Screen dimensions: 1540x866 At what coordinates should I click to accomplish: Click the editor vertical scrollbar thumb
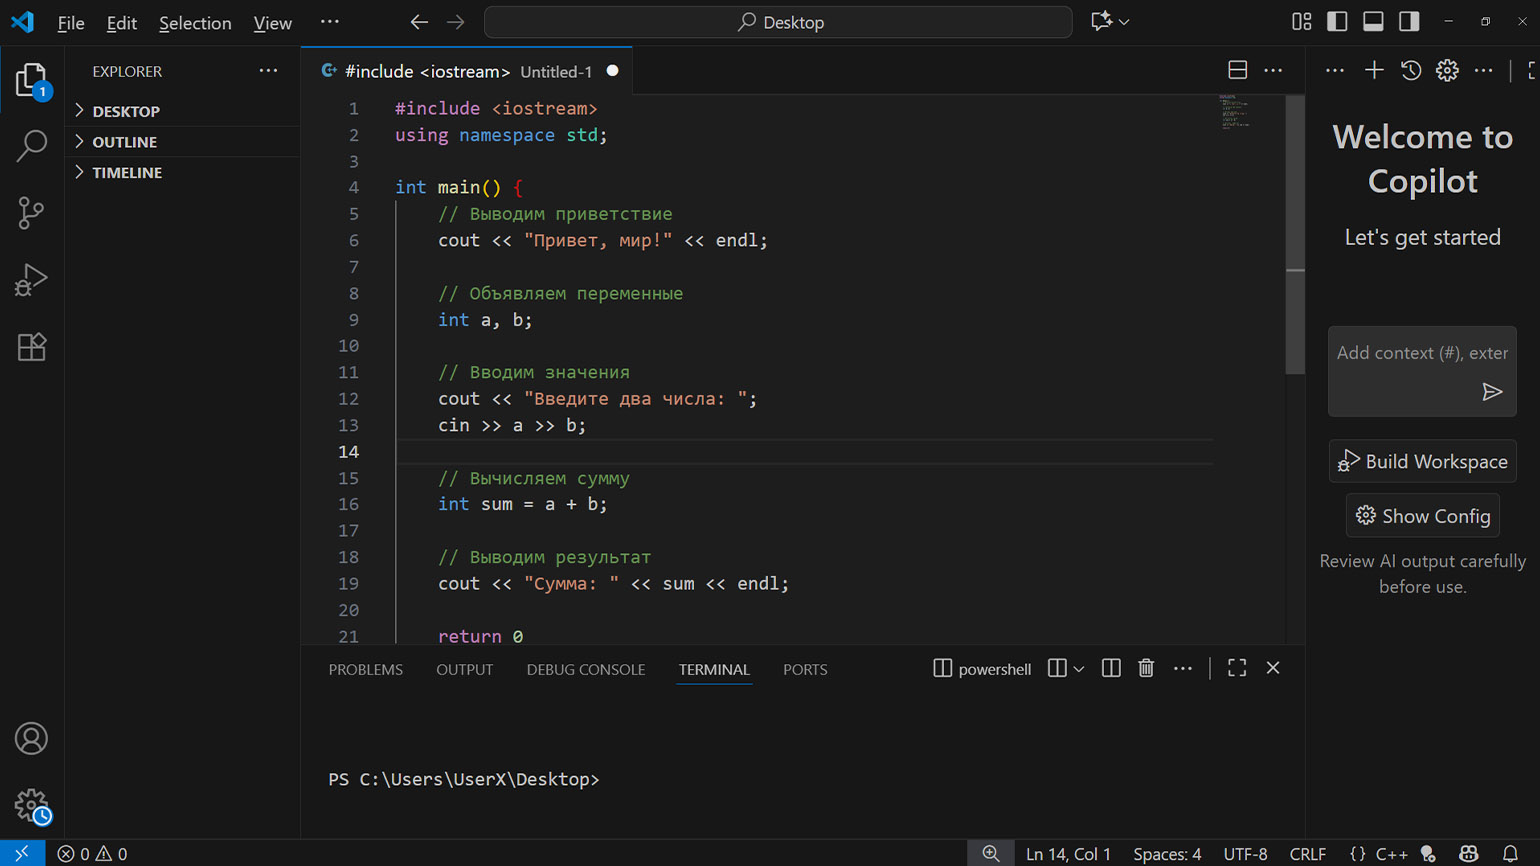coord(1295,235)
